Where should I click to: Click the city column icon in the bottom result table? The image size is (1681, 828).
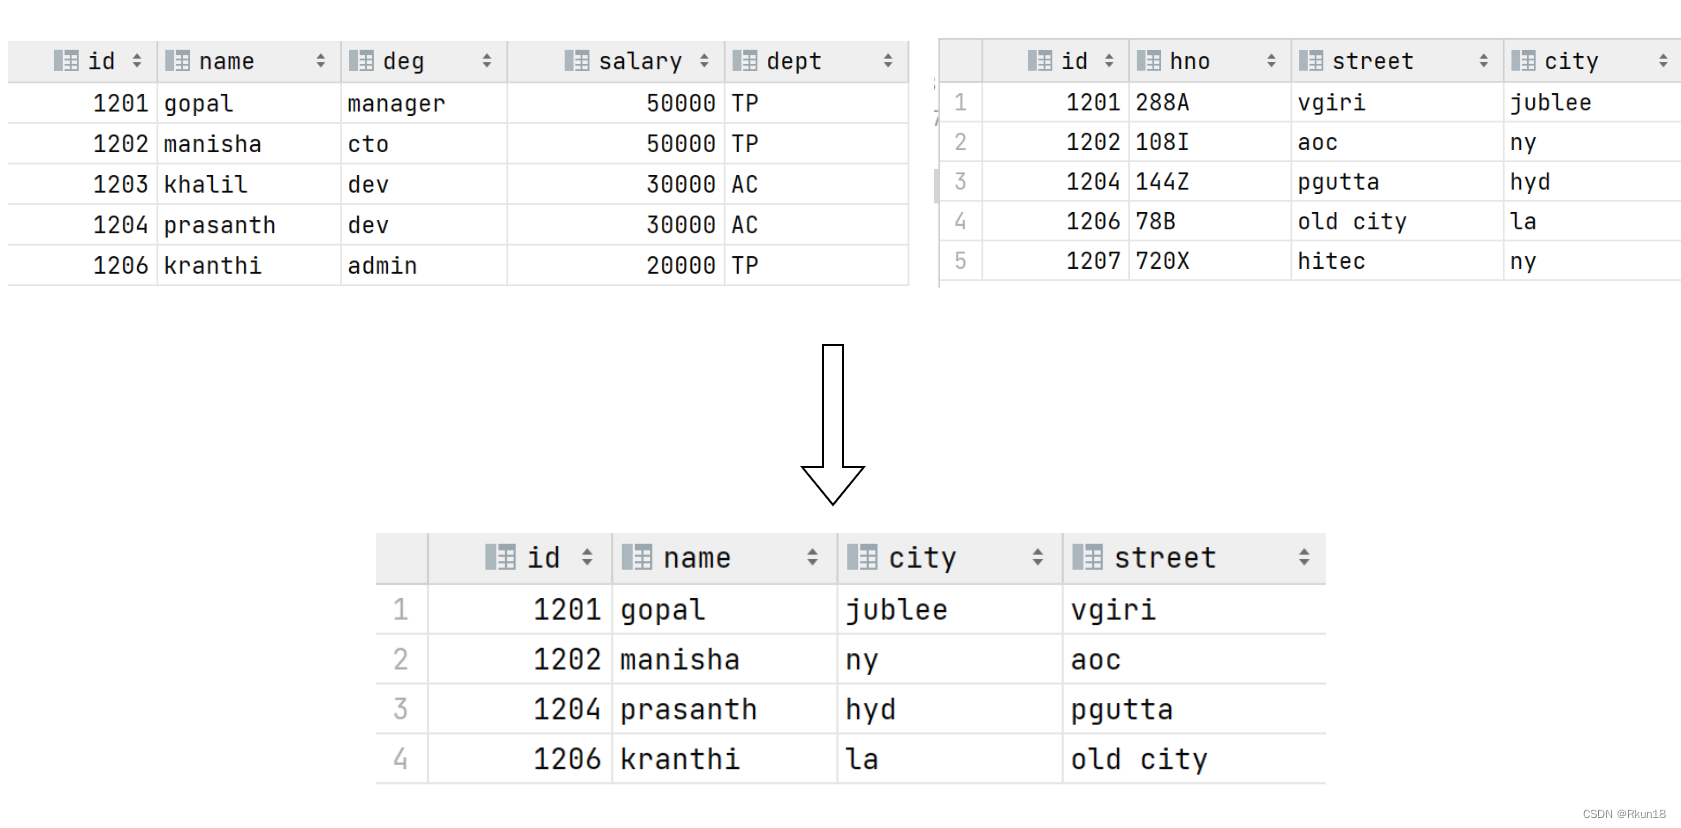coord(862,557)
